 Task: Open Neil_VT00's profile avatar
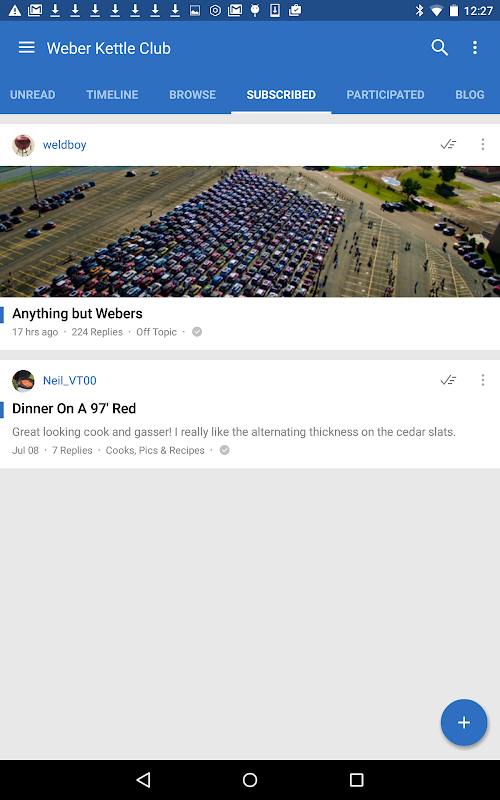coord(23,381)
